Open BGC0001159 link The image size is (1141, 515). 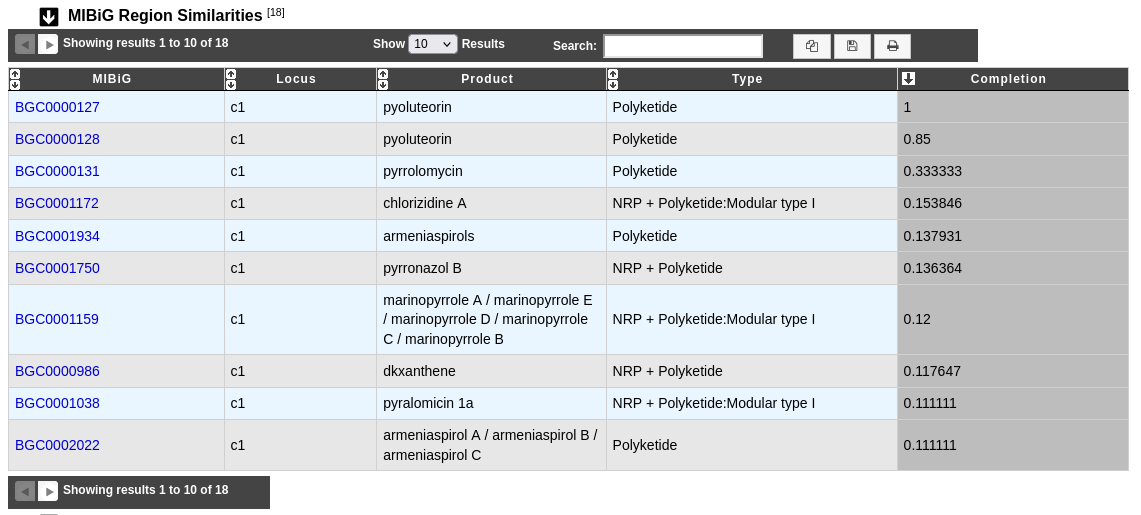point(57,319)
